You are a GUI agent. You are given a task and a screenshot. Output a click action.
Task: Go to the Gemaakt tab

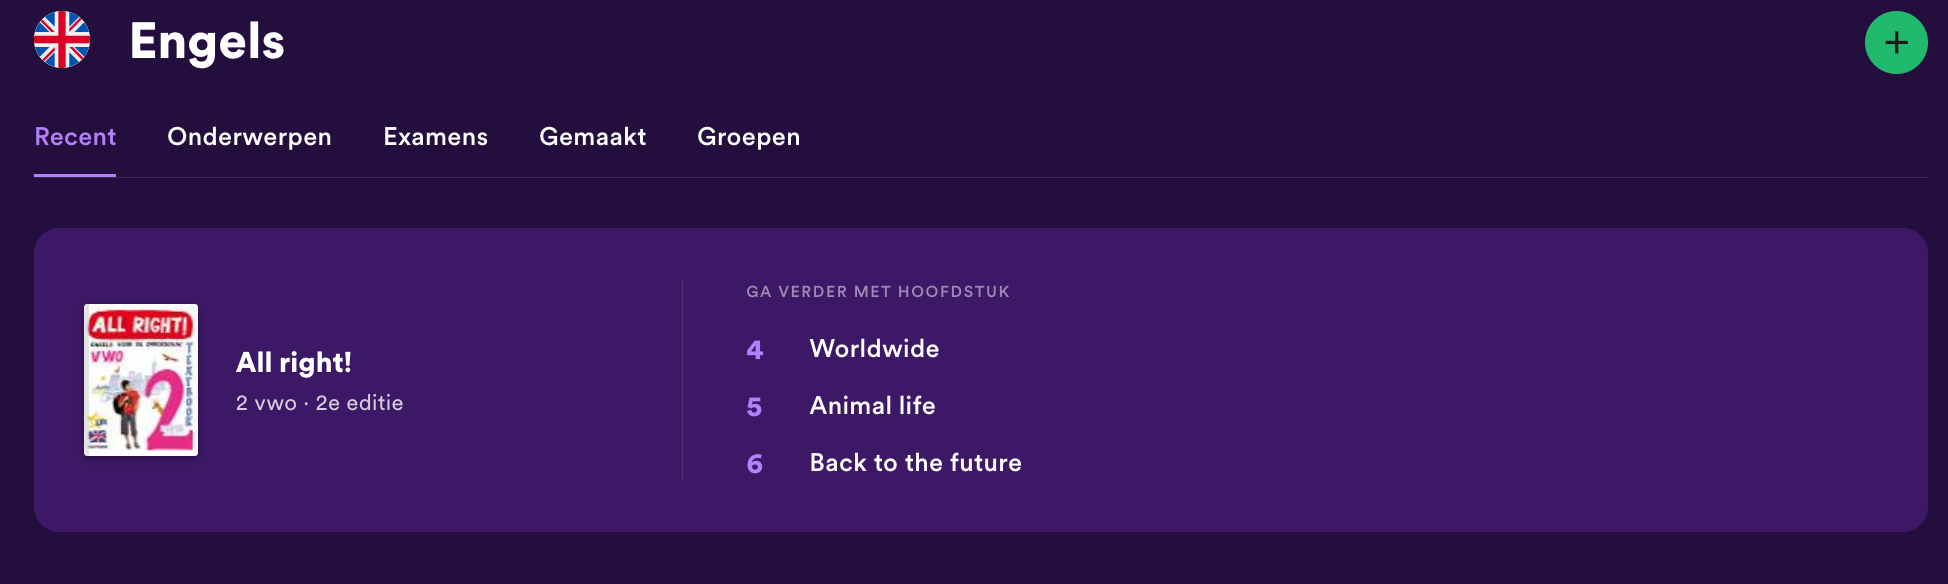click(593, 137)
